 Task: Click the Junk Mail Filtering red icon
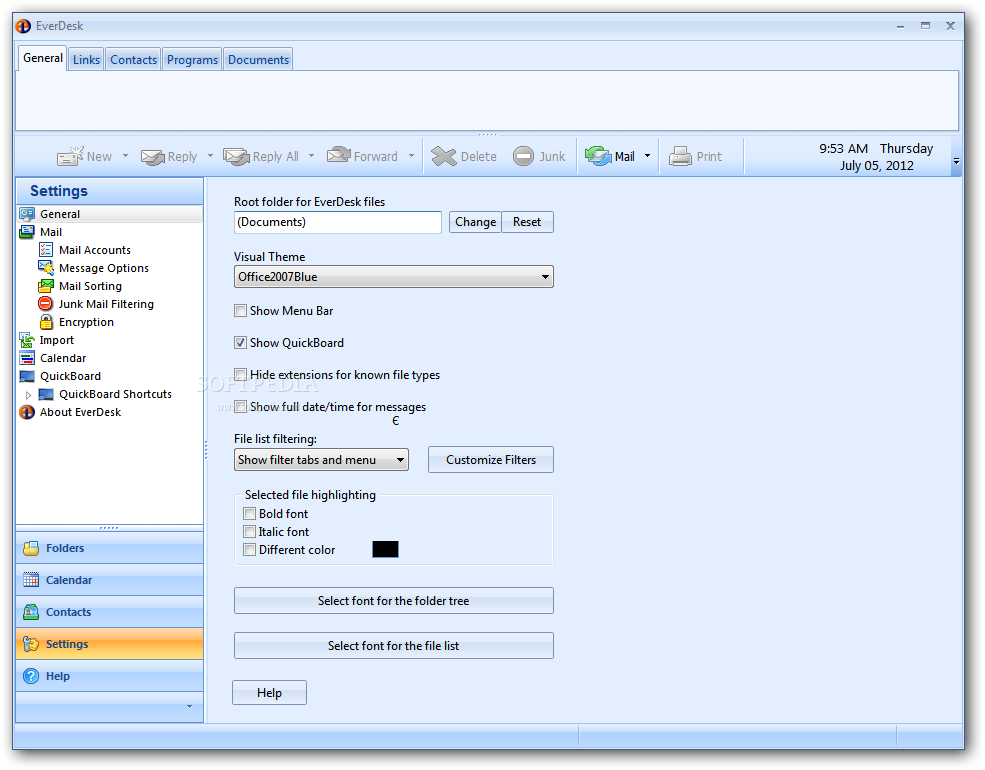click(x=45, y=303)
